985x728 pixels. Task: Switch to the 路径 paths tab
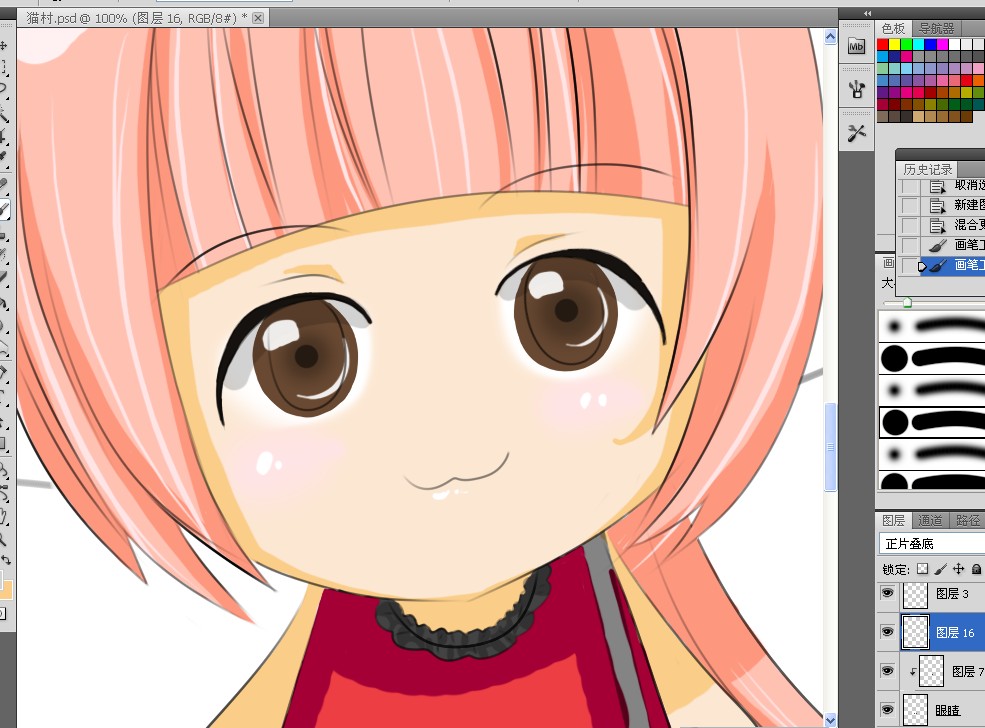point(967,520)
